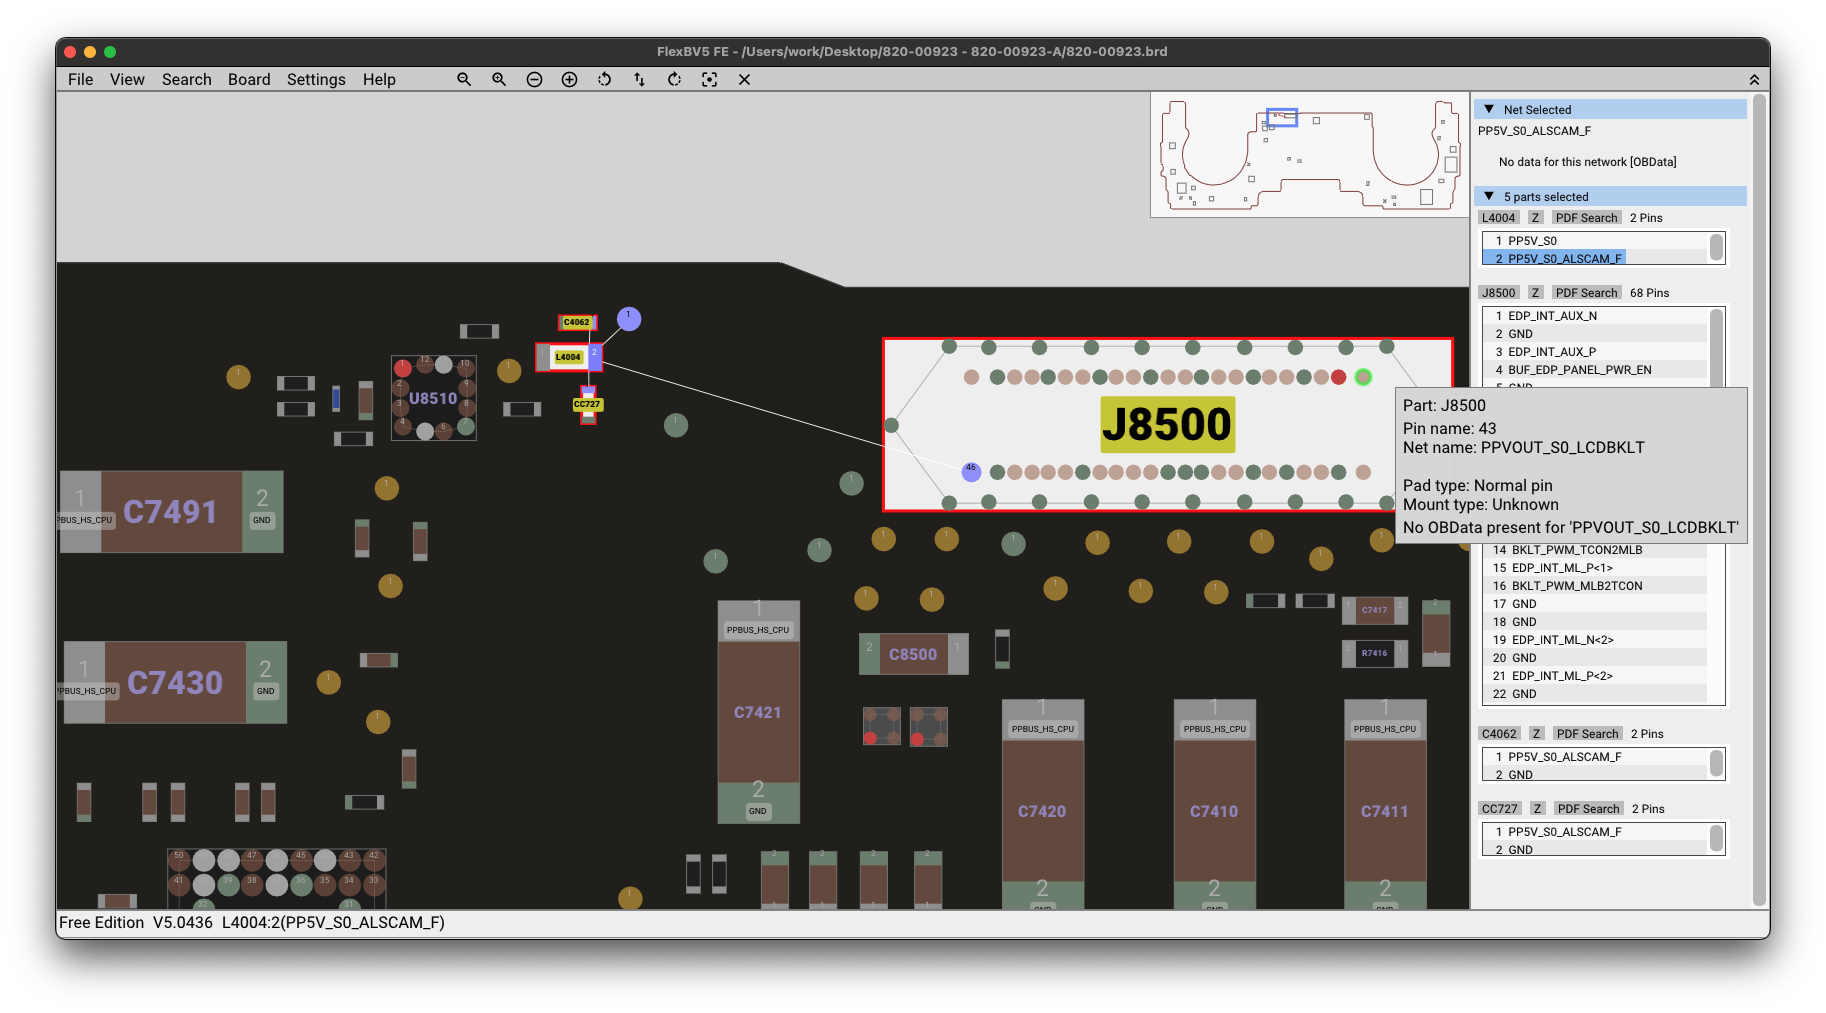Click the sidebar vertical scrollbar

(1760, 500)
